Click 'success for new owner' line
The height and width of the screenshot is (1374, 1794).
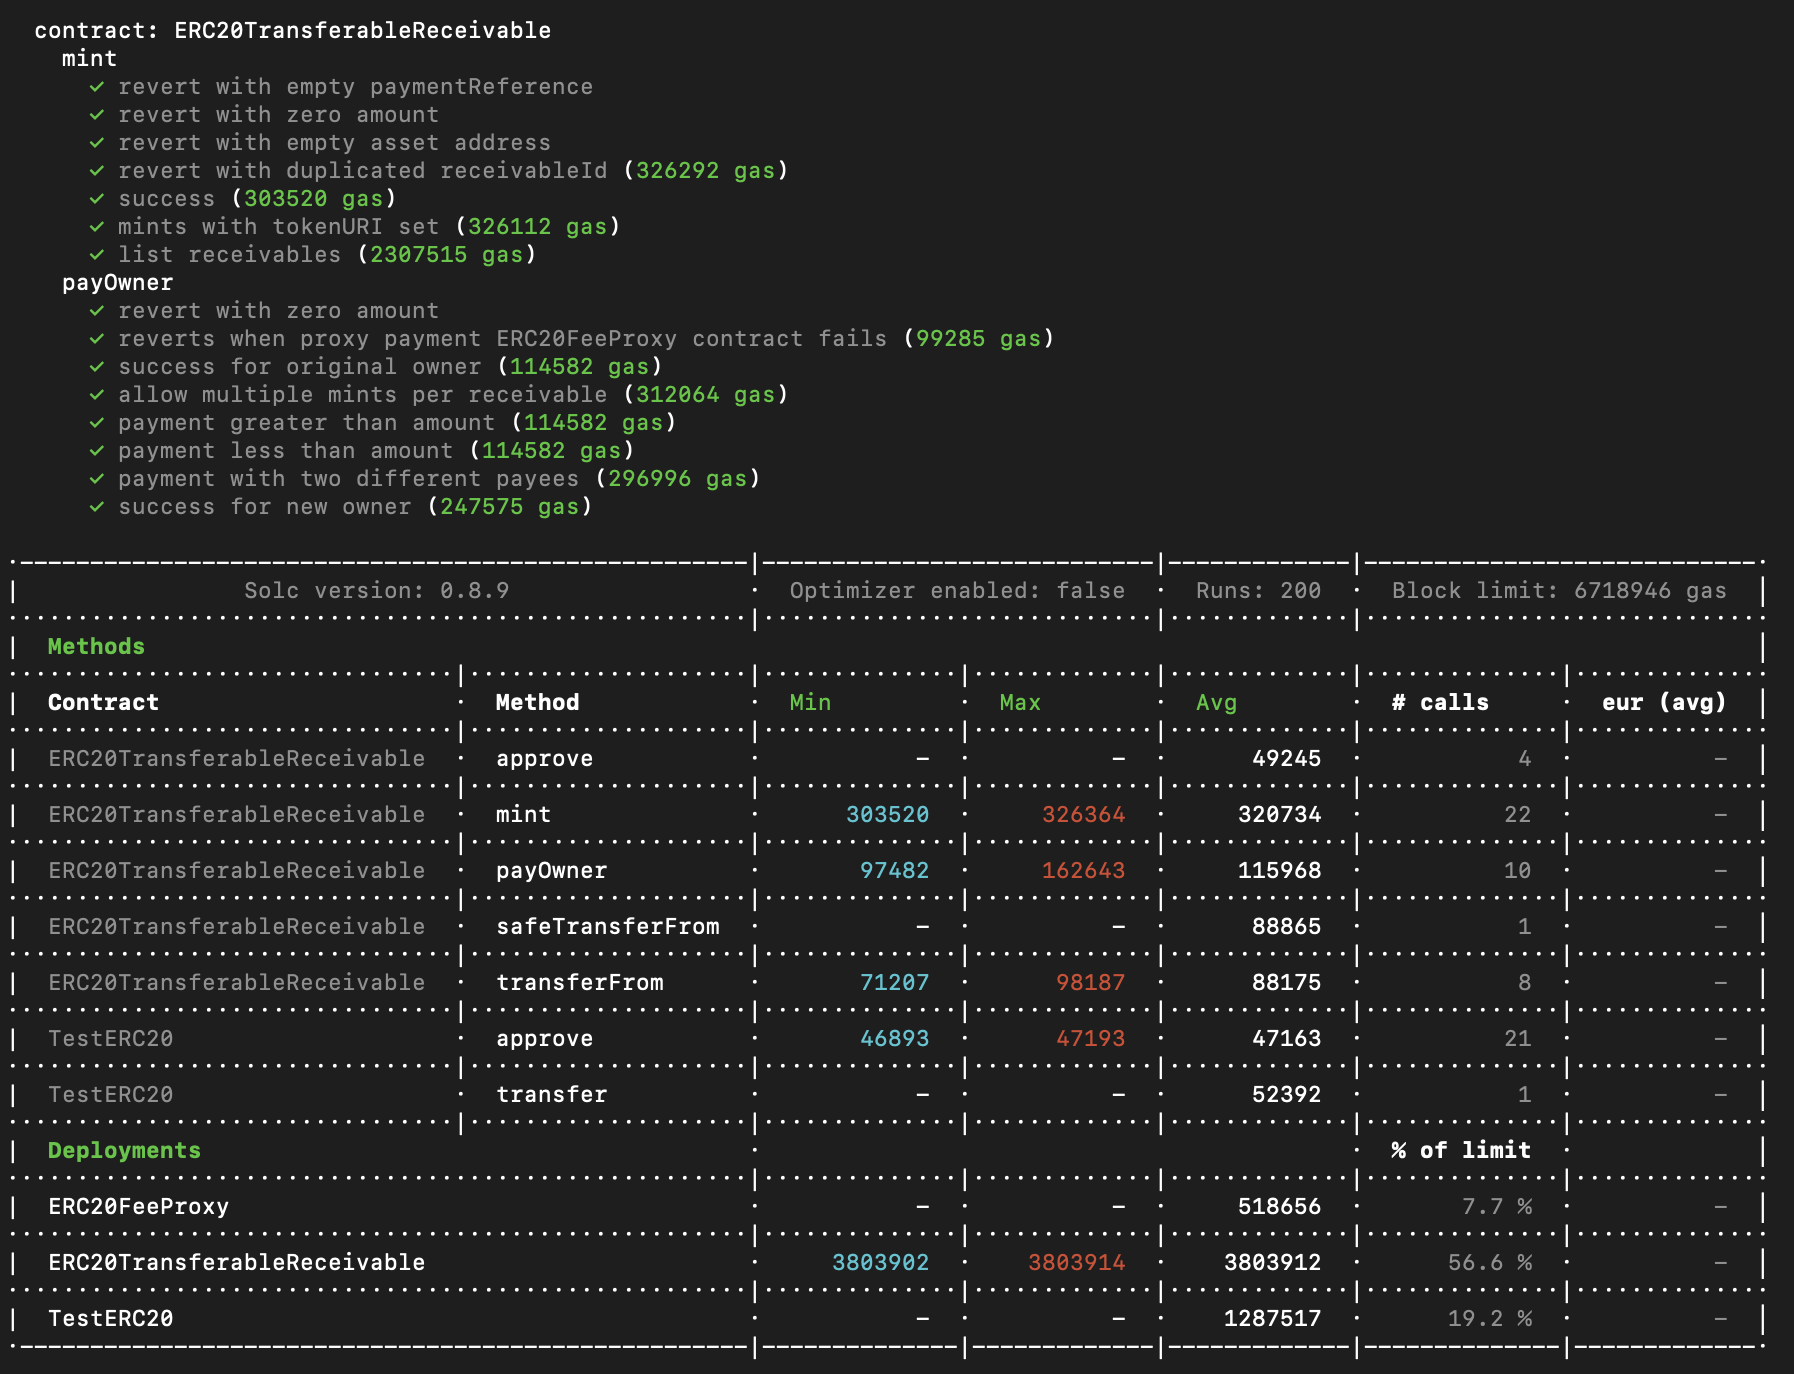(x=264, y=507)
